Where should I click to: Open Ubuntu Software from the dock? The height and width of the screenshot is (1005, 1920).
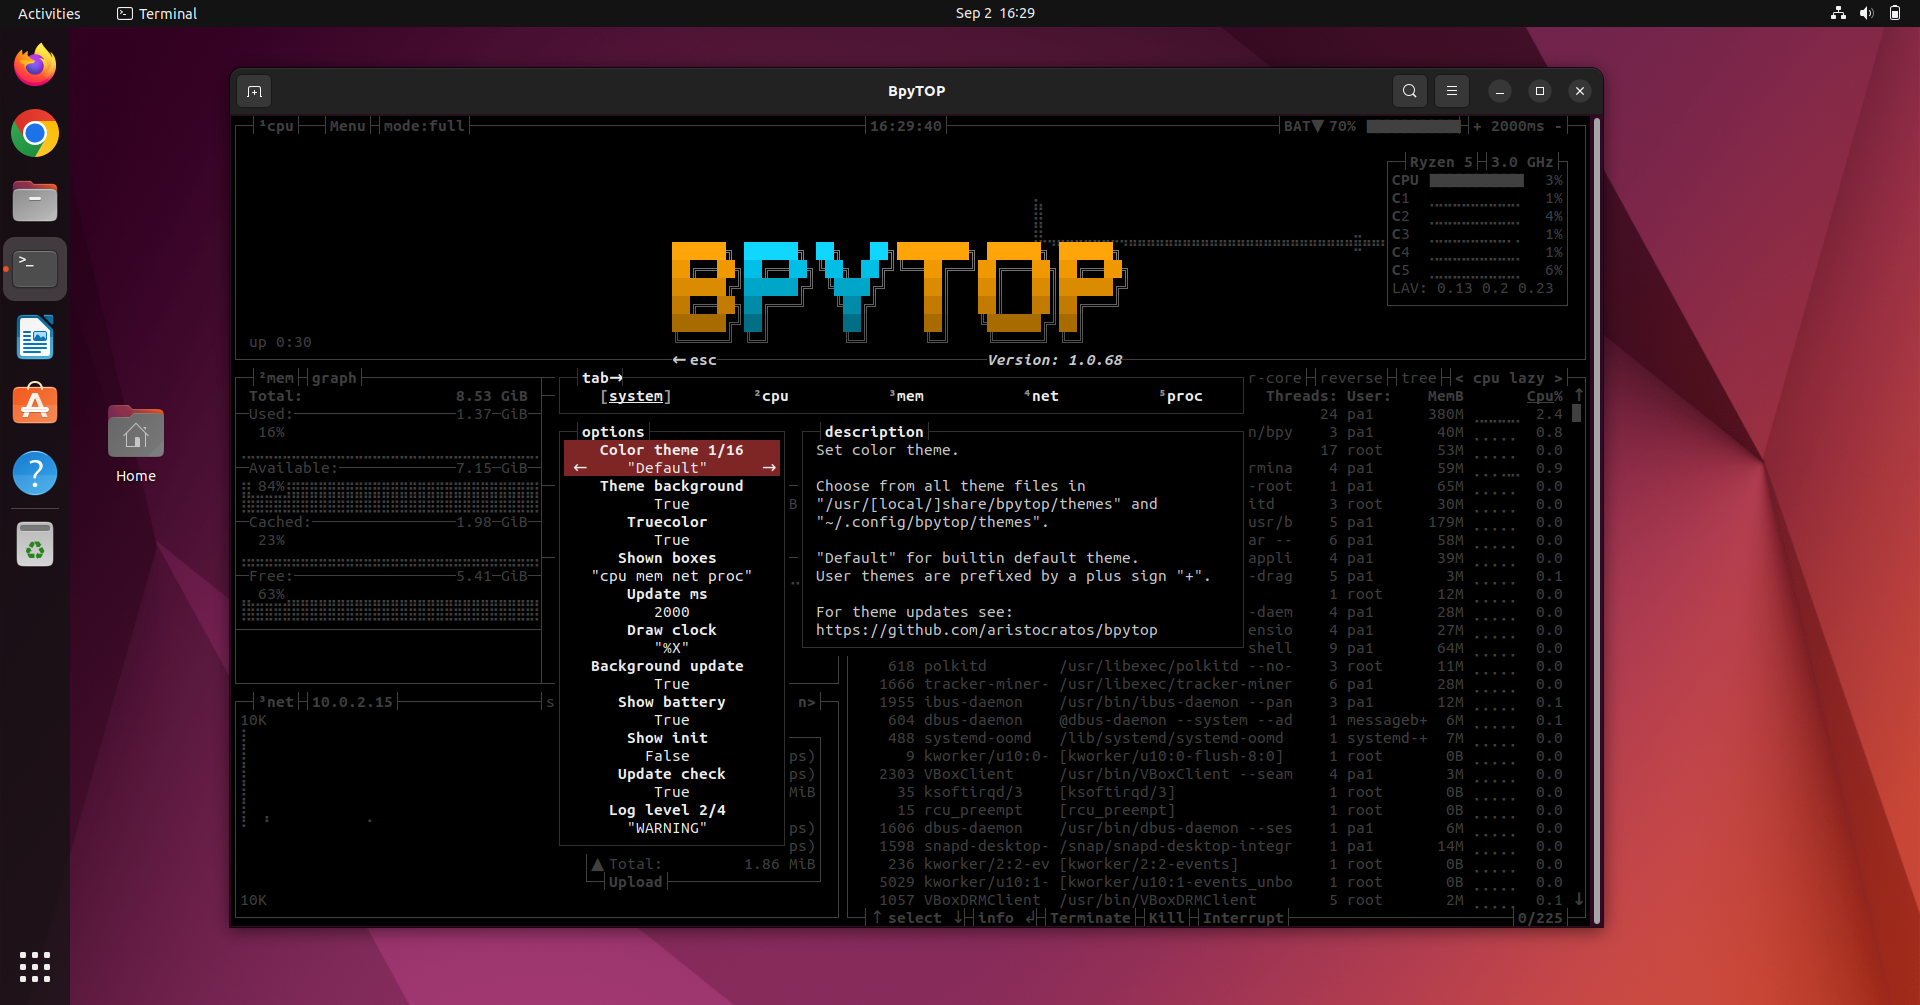tap(35, 405)
